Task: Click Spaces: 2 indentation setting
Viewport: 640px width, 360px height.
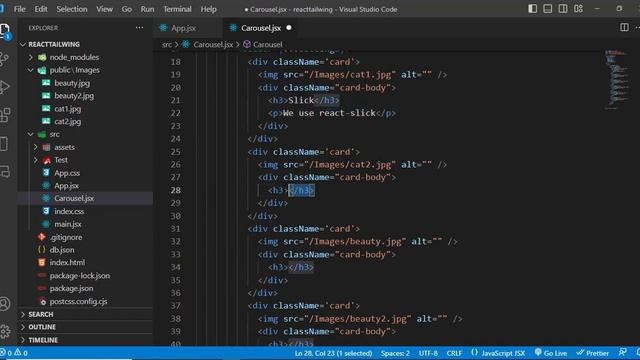Action: pos(395,353)
